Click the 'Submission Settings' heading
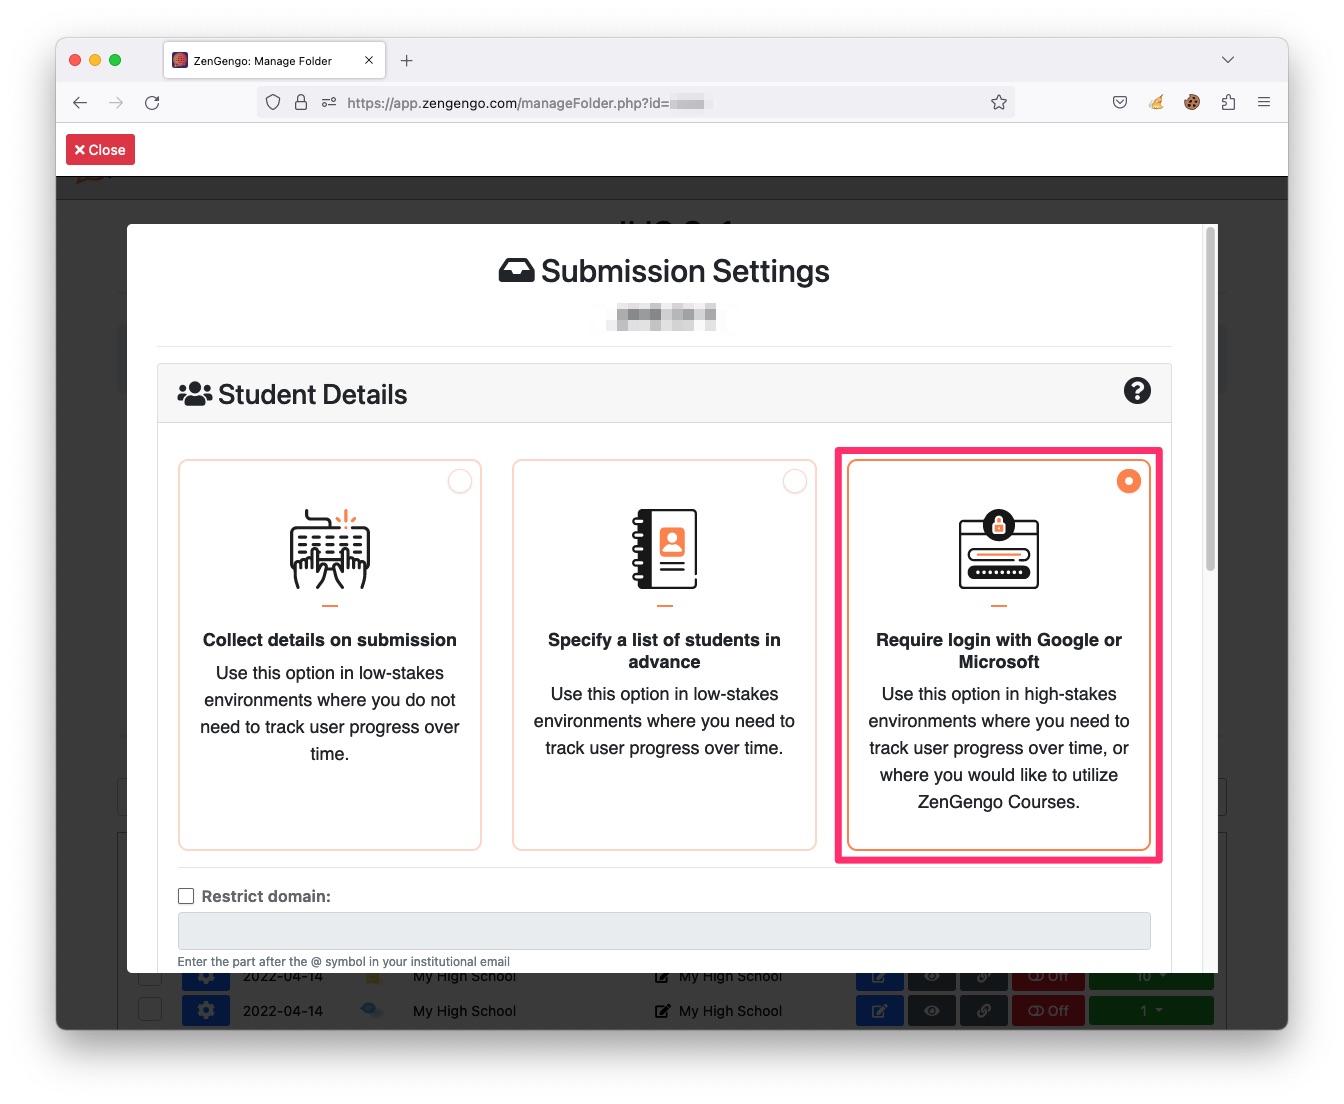The width and height of the screenshot is (1344, 1104). click(685, 271)
